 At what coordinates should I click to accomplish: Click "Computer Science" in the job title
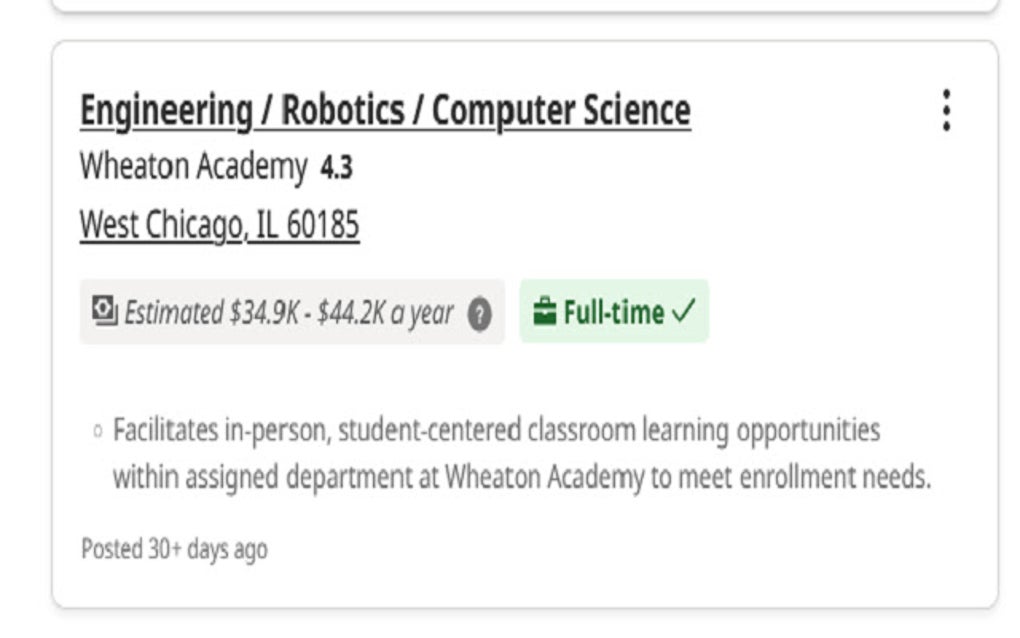[x=561, y=111]
